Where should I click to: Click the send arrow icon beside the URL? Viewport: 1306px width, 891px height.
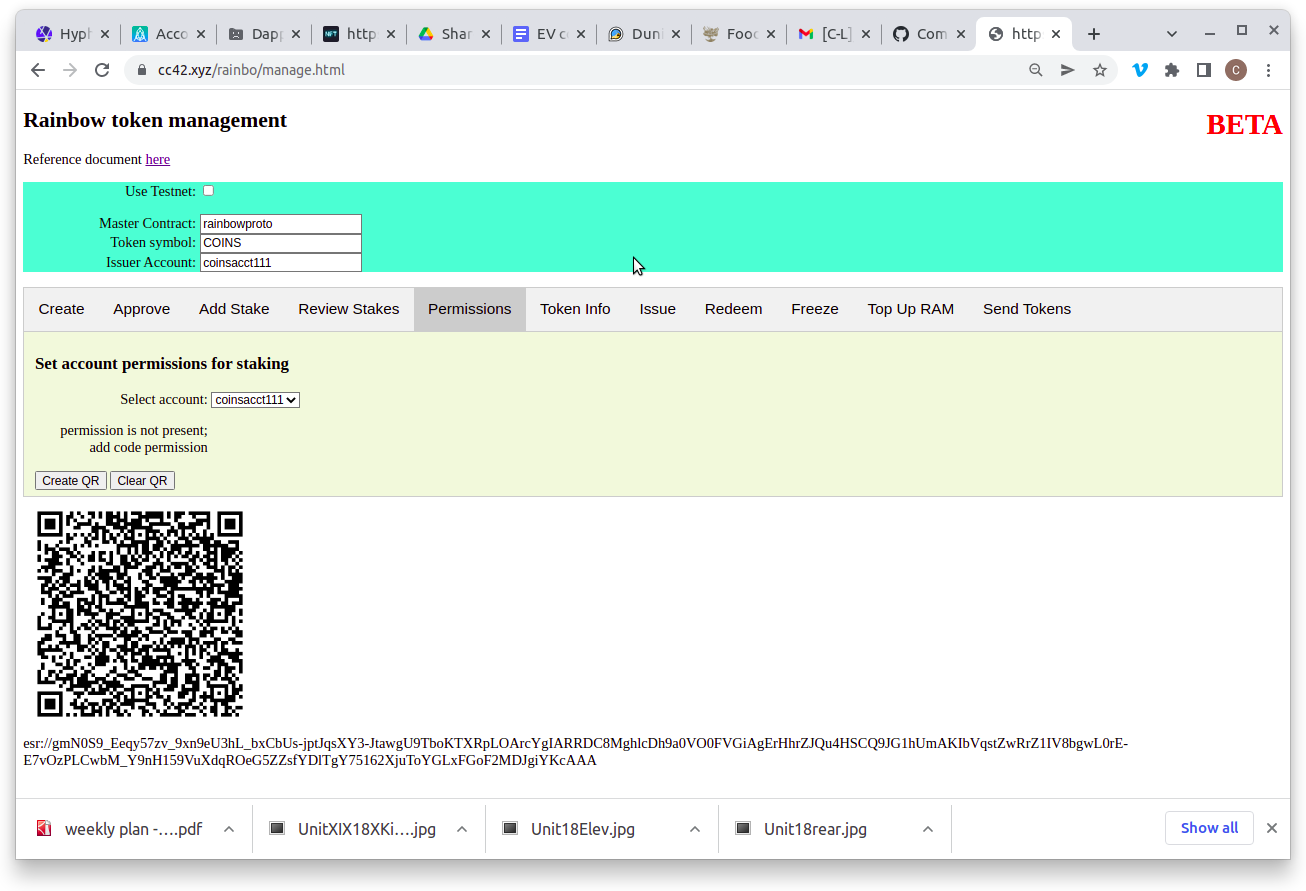pyautogui.click(x=1067, y=70)
